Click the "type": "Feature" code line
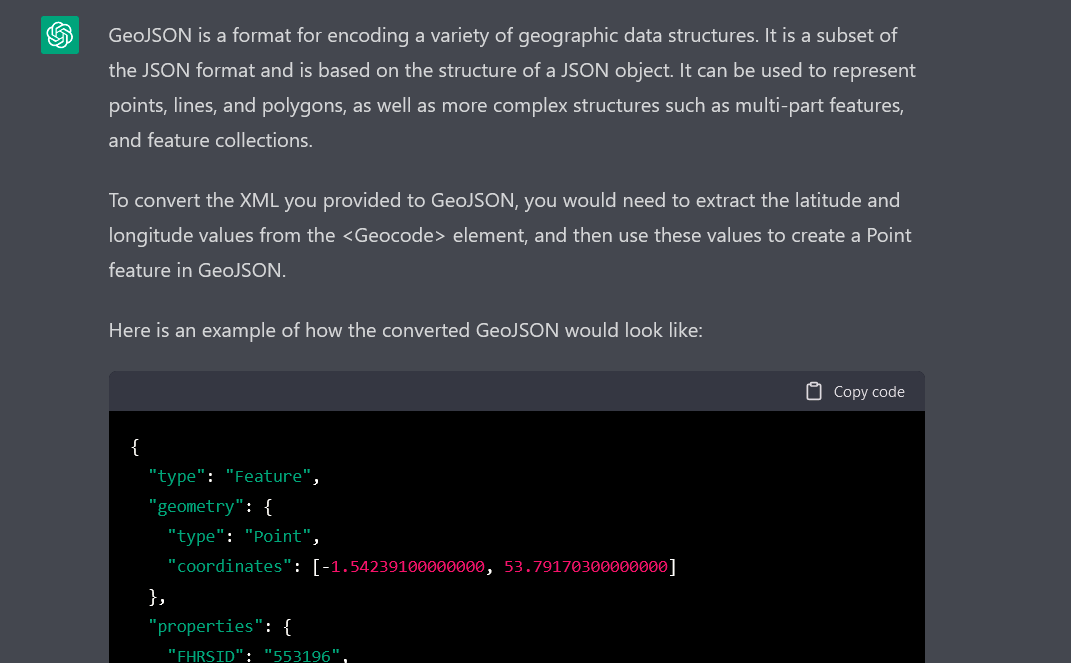 pyautogui.click(x=234, y=476)
